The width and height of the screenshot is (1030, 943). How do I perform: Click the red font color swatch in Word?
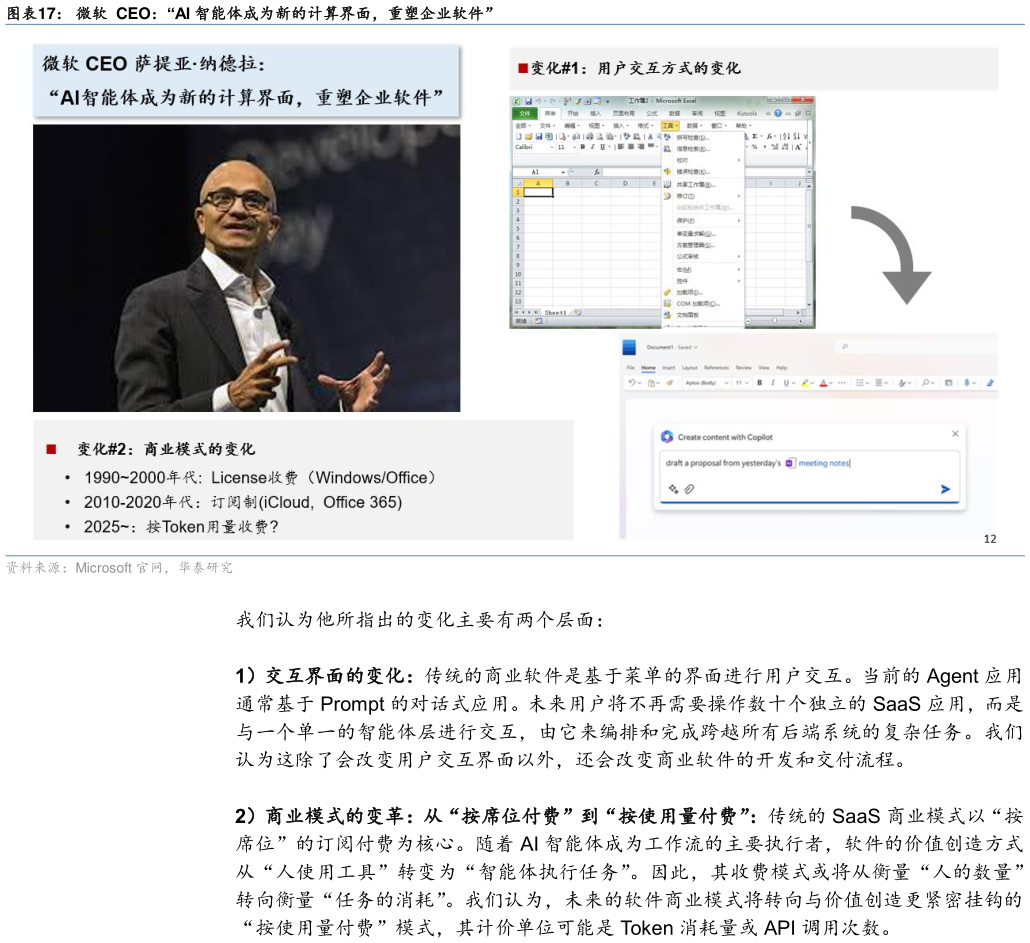tap(823, 383)
